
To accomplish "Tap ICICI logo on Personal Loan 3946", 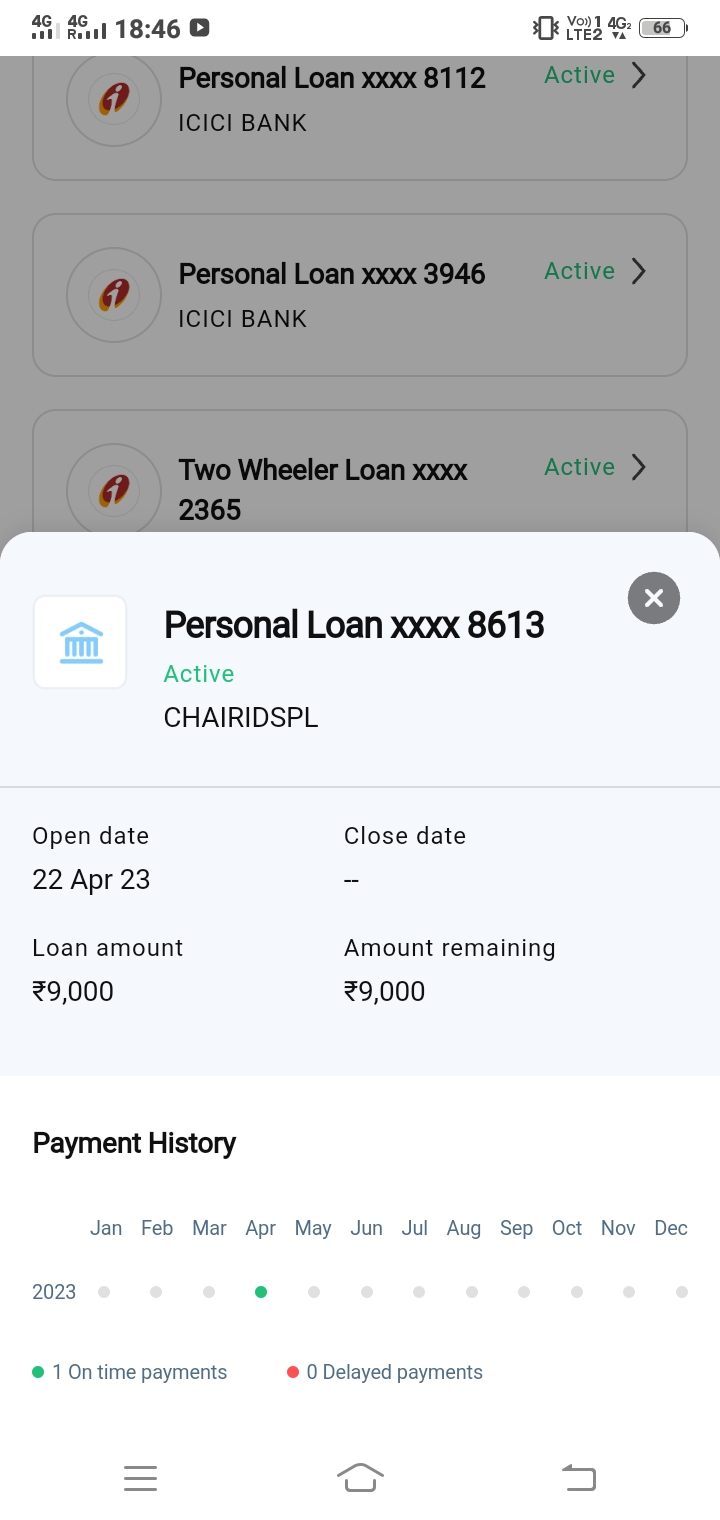I will (114, 295).
